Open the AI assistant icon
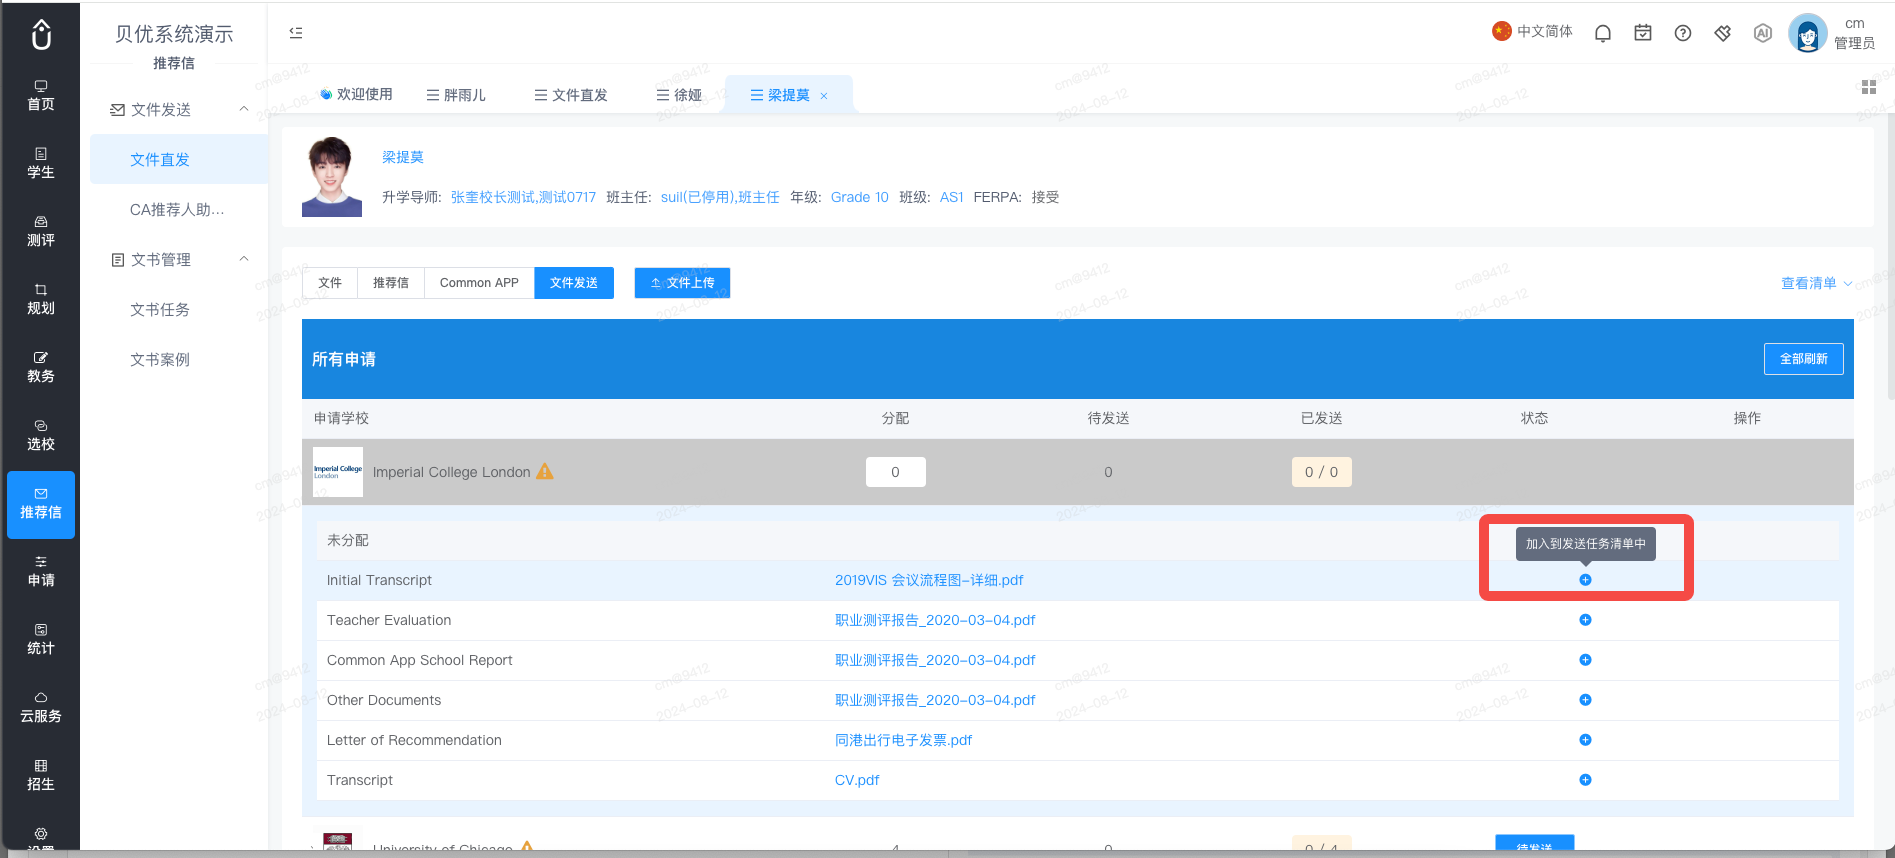 (1762, 33)
